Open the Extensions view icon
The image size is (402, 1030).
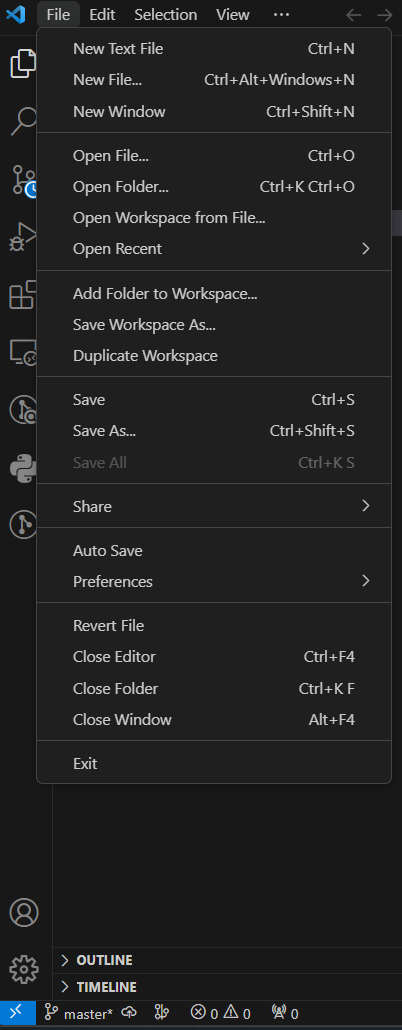tap(24, 294)
